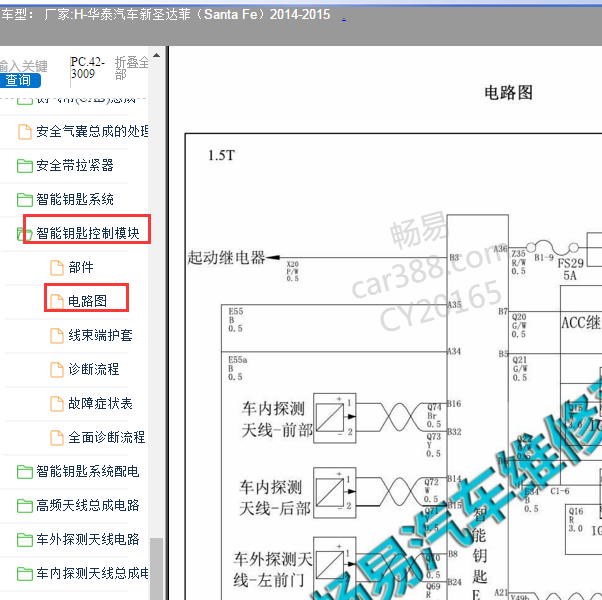This screenshot has height=600, width=602.
Task: Click the 起动继电器 label in diagram
Action: coord(226,258)
